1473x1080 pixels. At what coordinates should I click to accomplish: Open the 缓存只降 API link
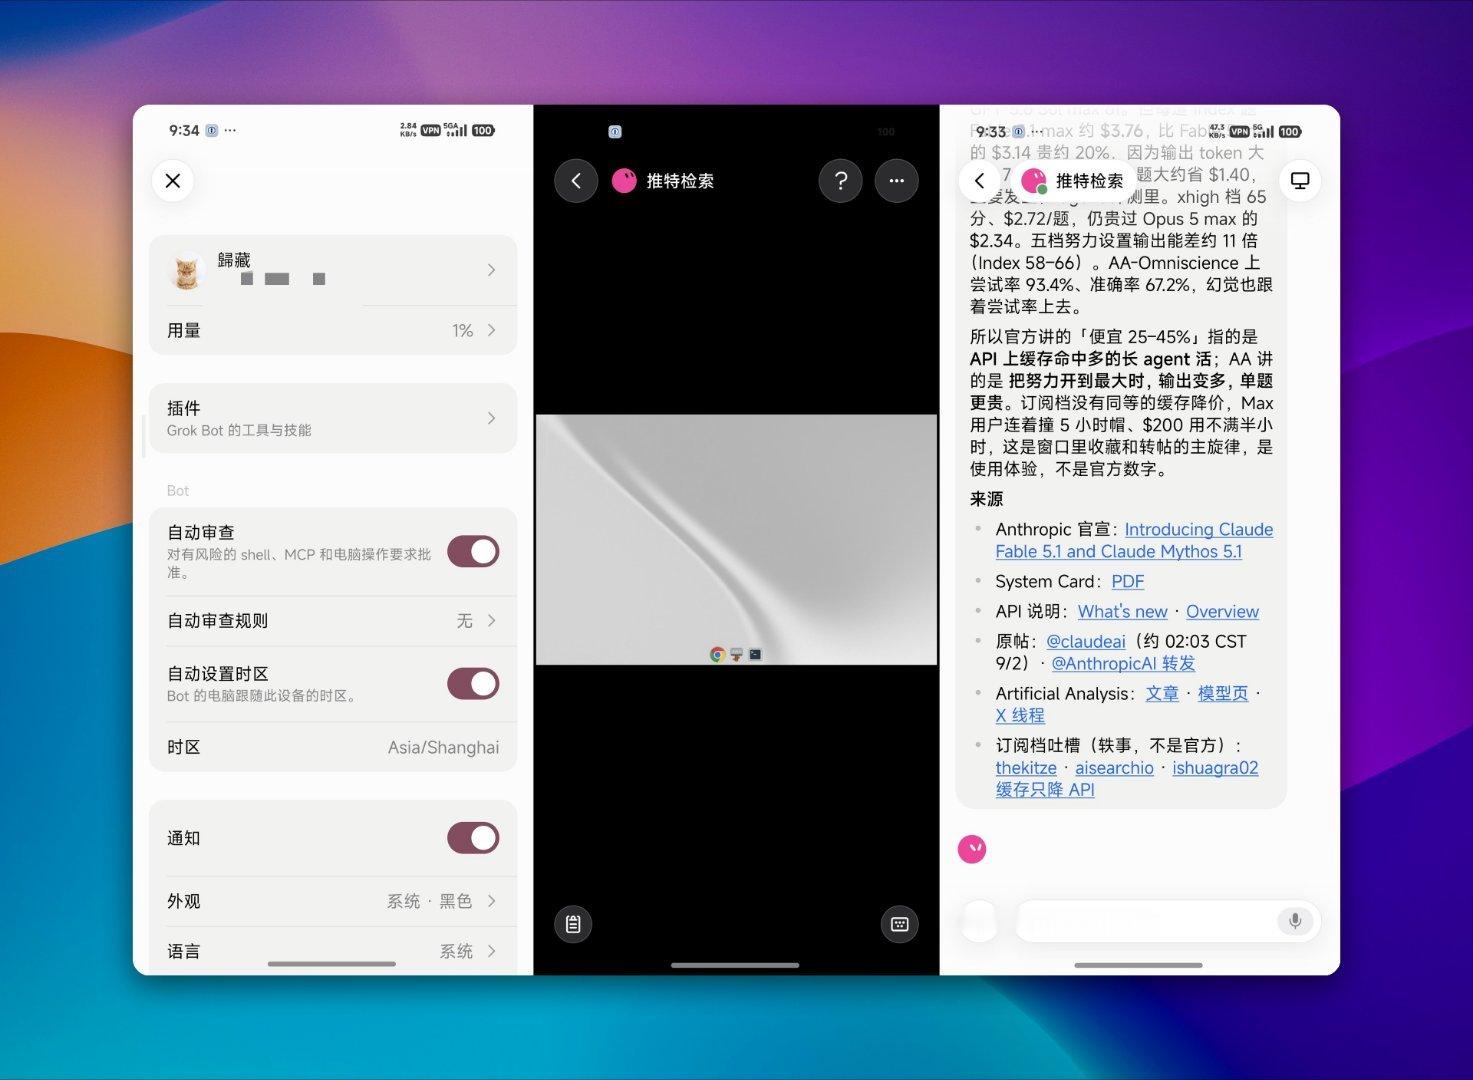pos(1045,789)
